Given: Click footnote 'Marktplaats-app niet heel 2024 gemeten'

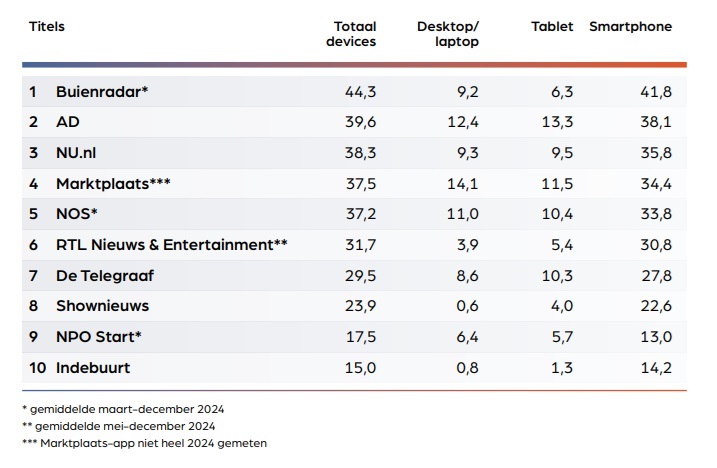Looking at the screenshot, I should pyautogui.click(x=153, y=443).
